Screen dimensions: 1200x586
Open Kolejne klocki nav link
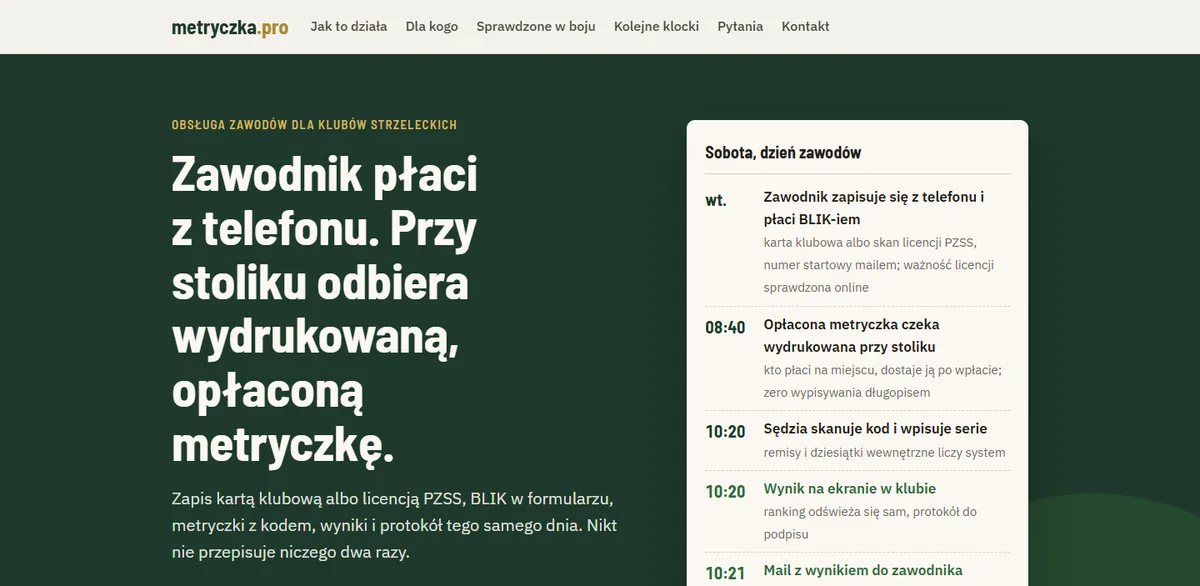[x=657, y=27]
